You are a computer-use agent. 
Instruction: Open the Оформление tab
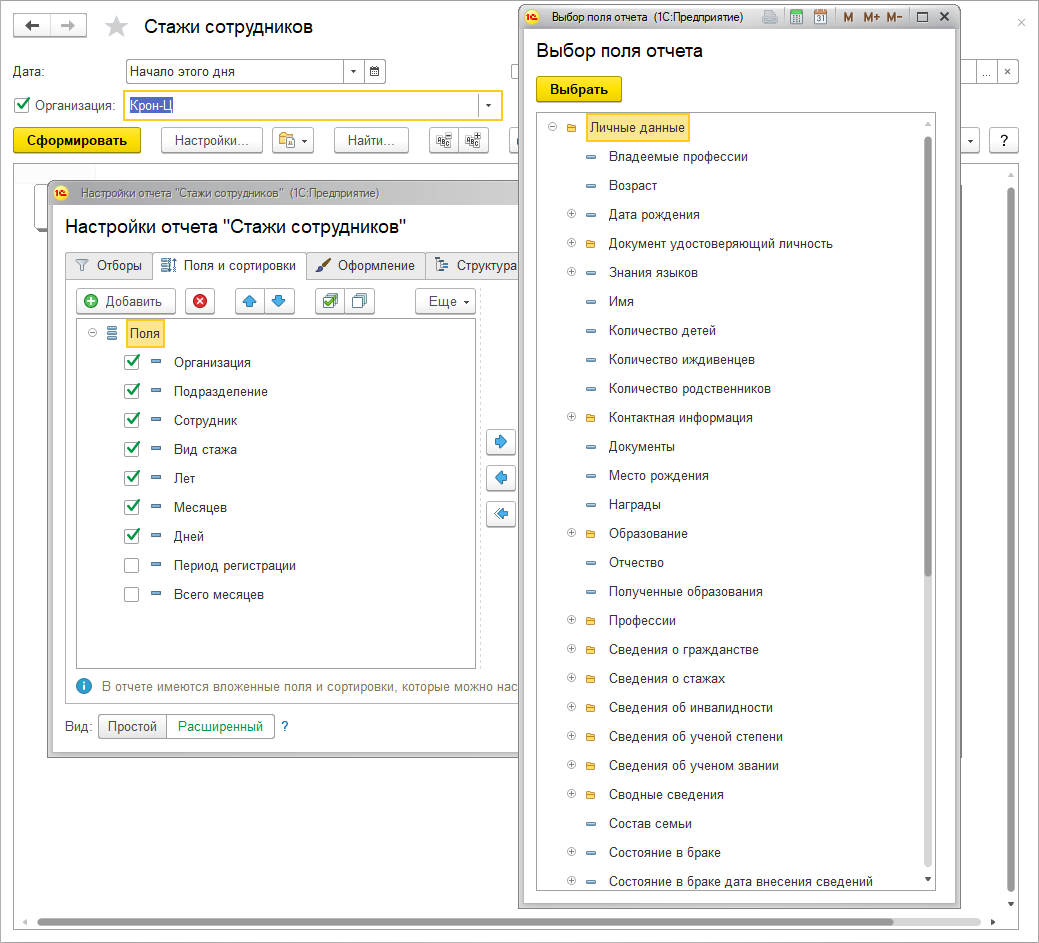pyautogui.click(x=366, y=265)
